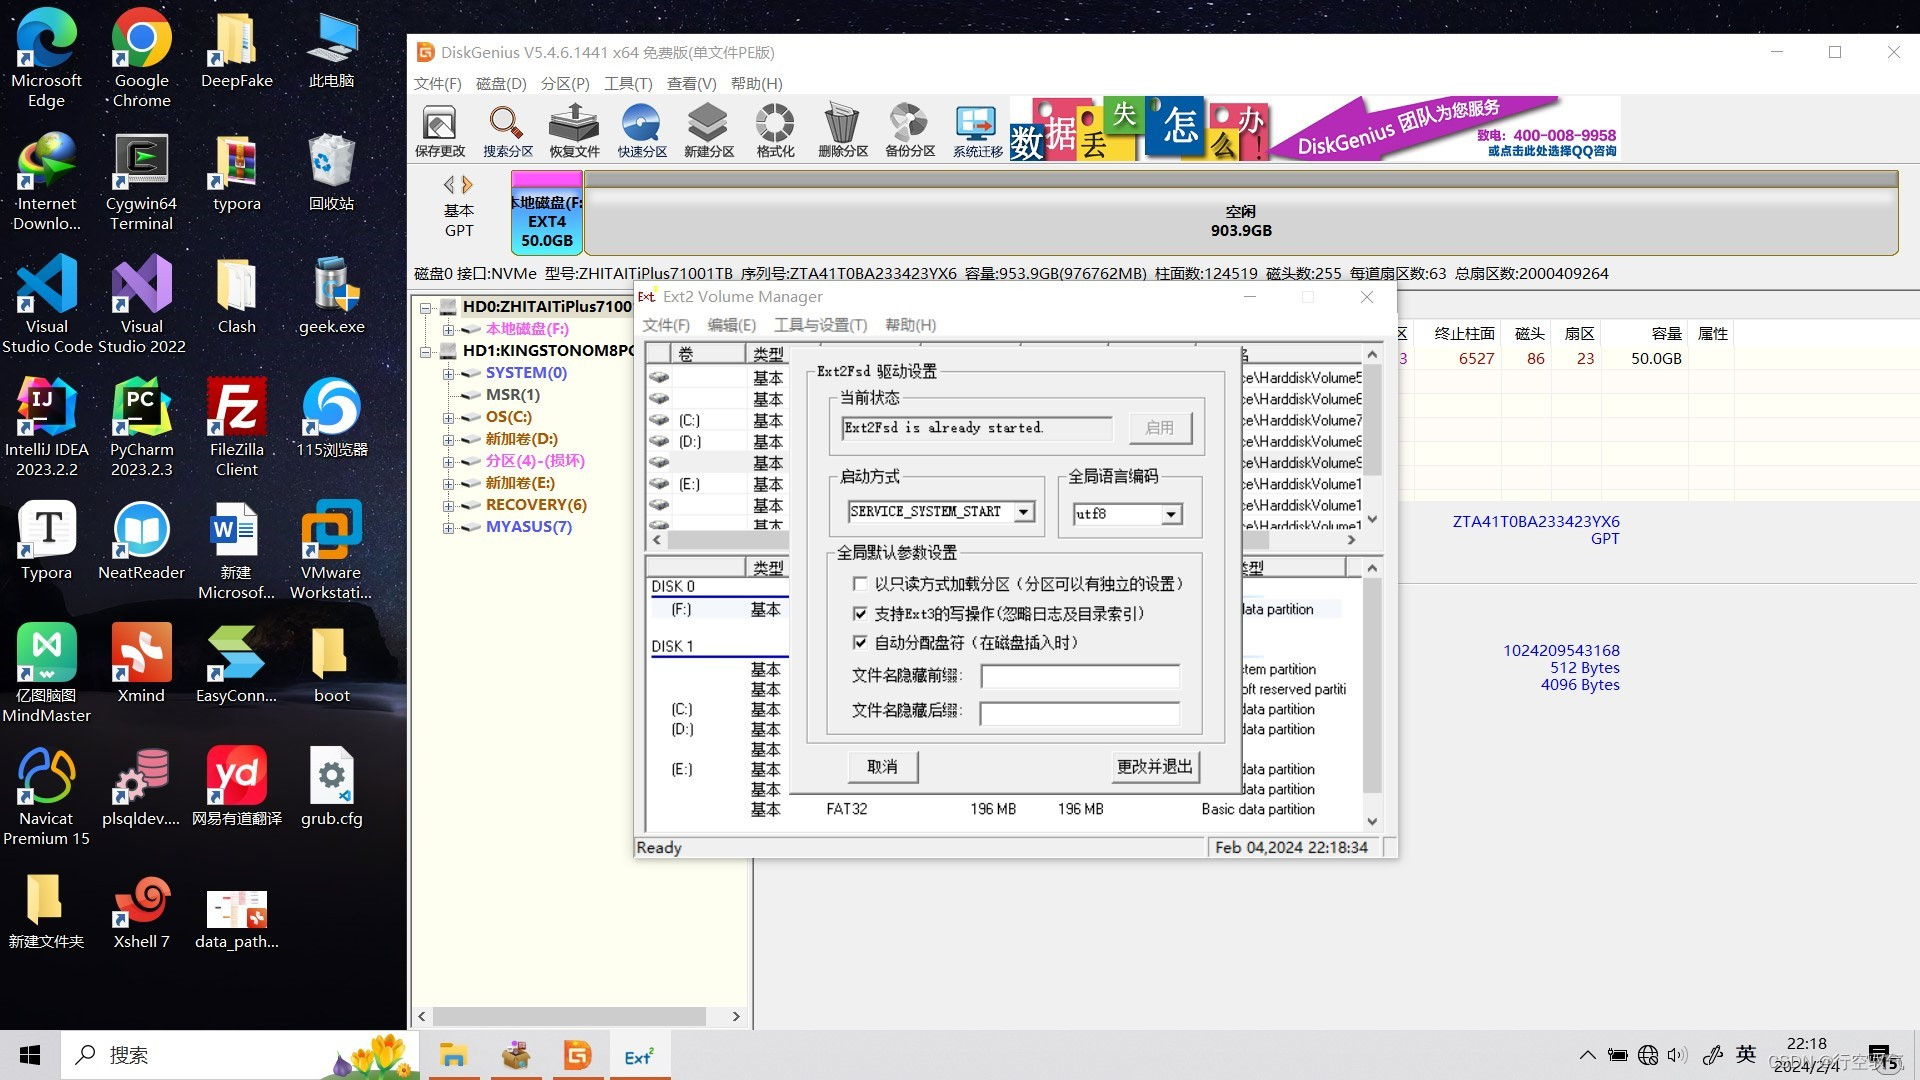
Task: Select 分区(4)-(损坏) damaged partition in tree
Action: click(x=535, y=461)
